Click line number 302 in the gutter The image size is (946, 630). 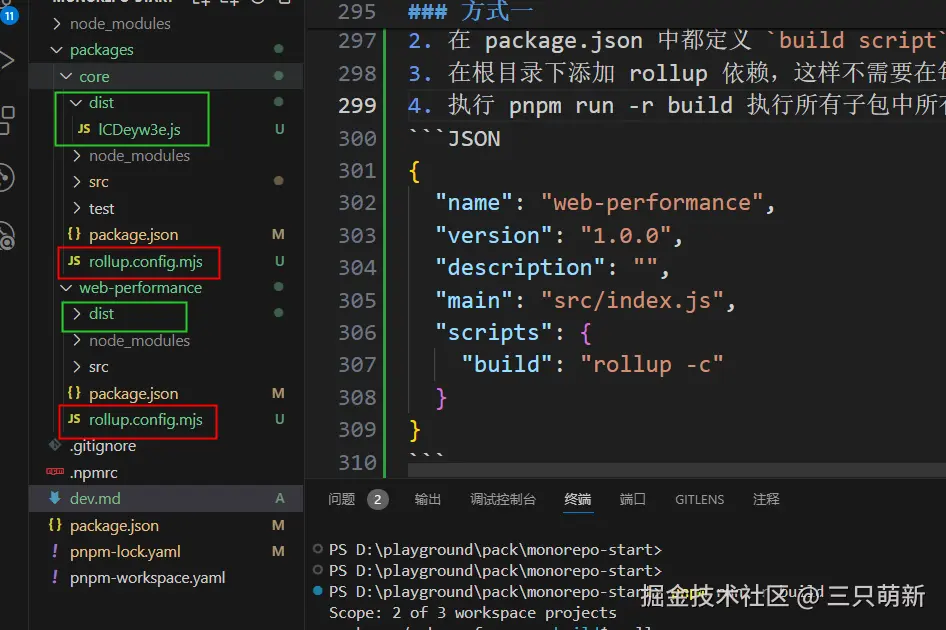pos(357,203)
